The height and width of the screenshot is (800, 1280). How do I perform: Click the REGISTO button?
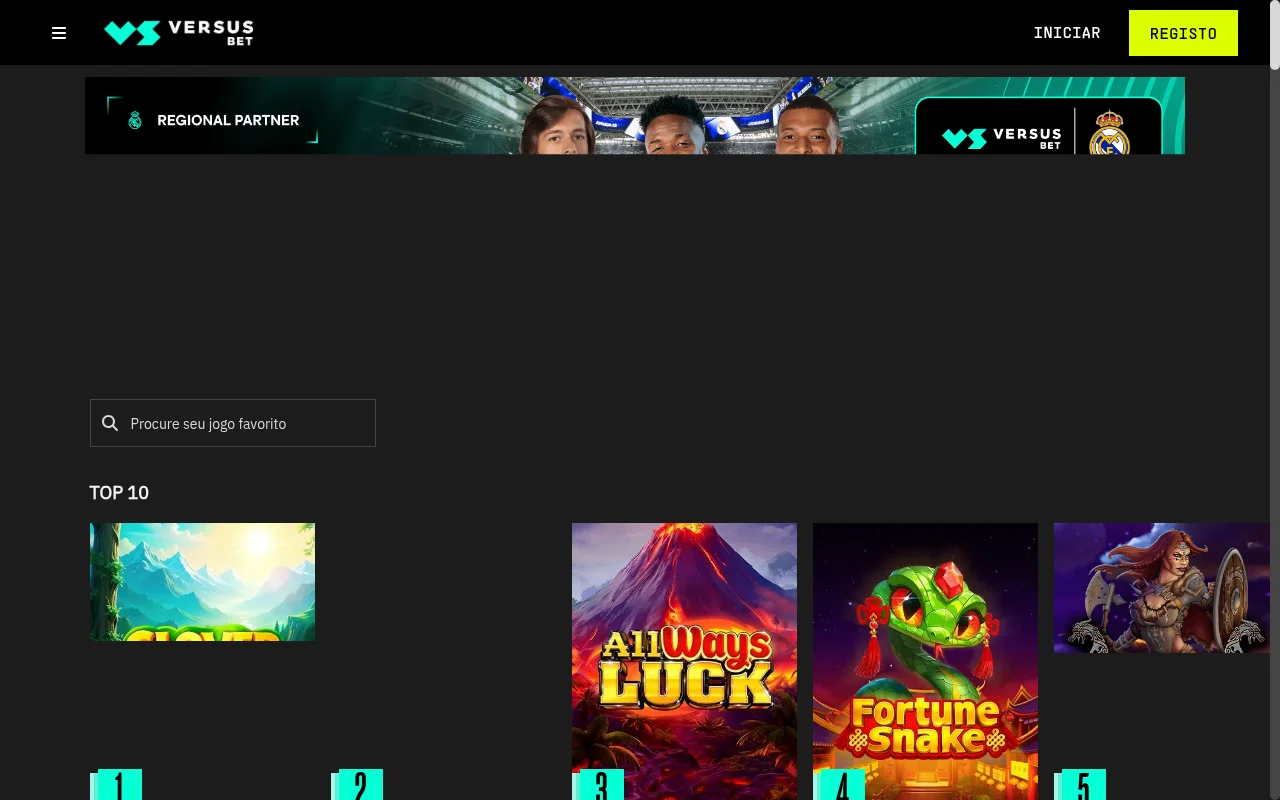point(1183,33)
